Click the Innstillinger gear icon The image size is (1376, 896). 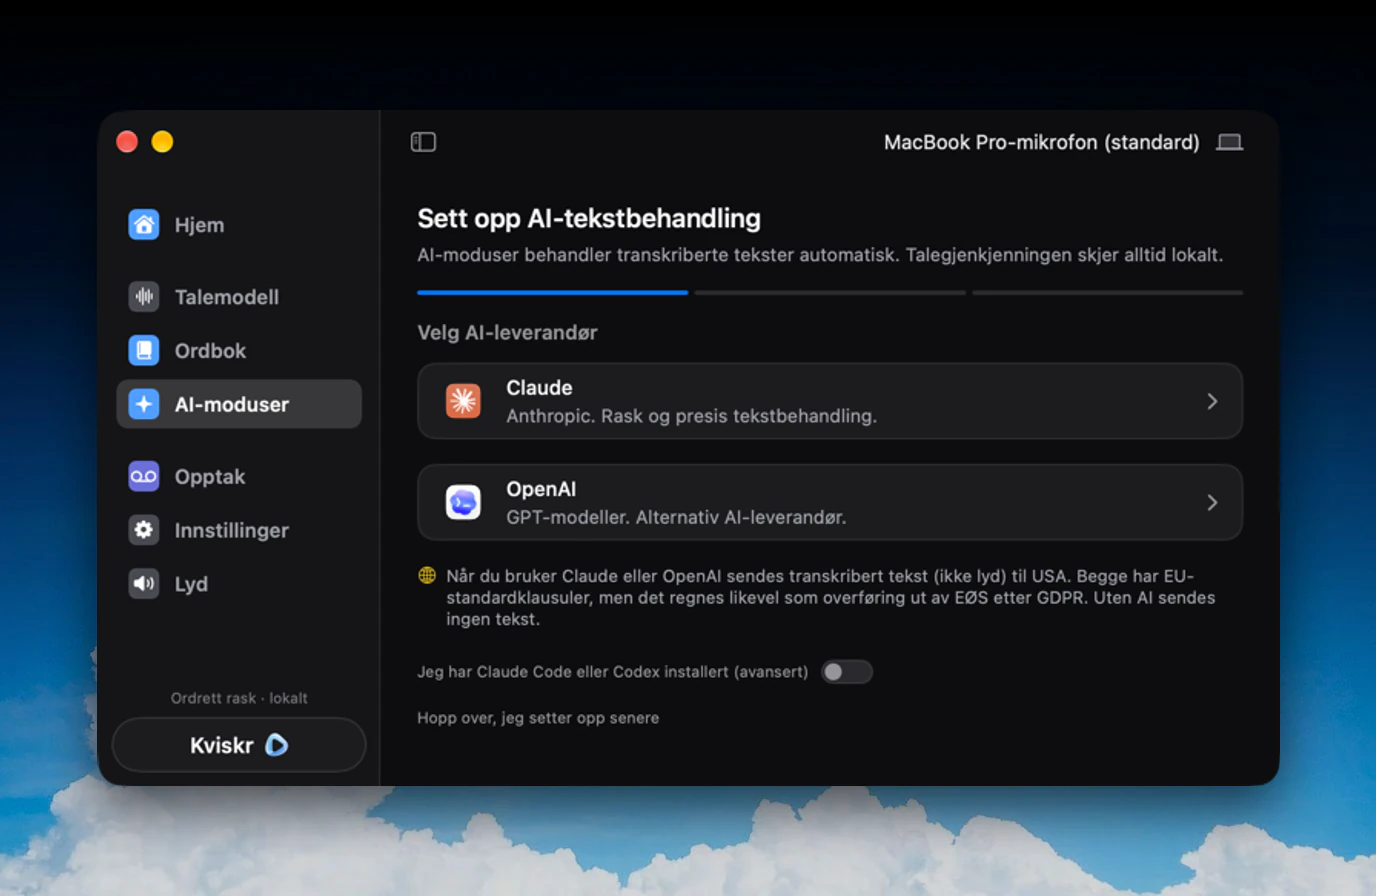pyautogui.click(x=144, y=530)
